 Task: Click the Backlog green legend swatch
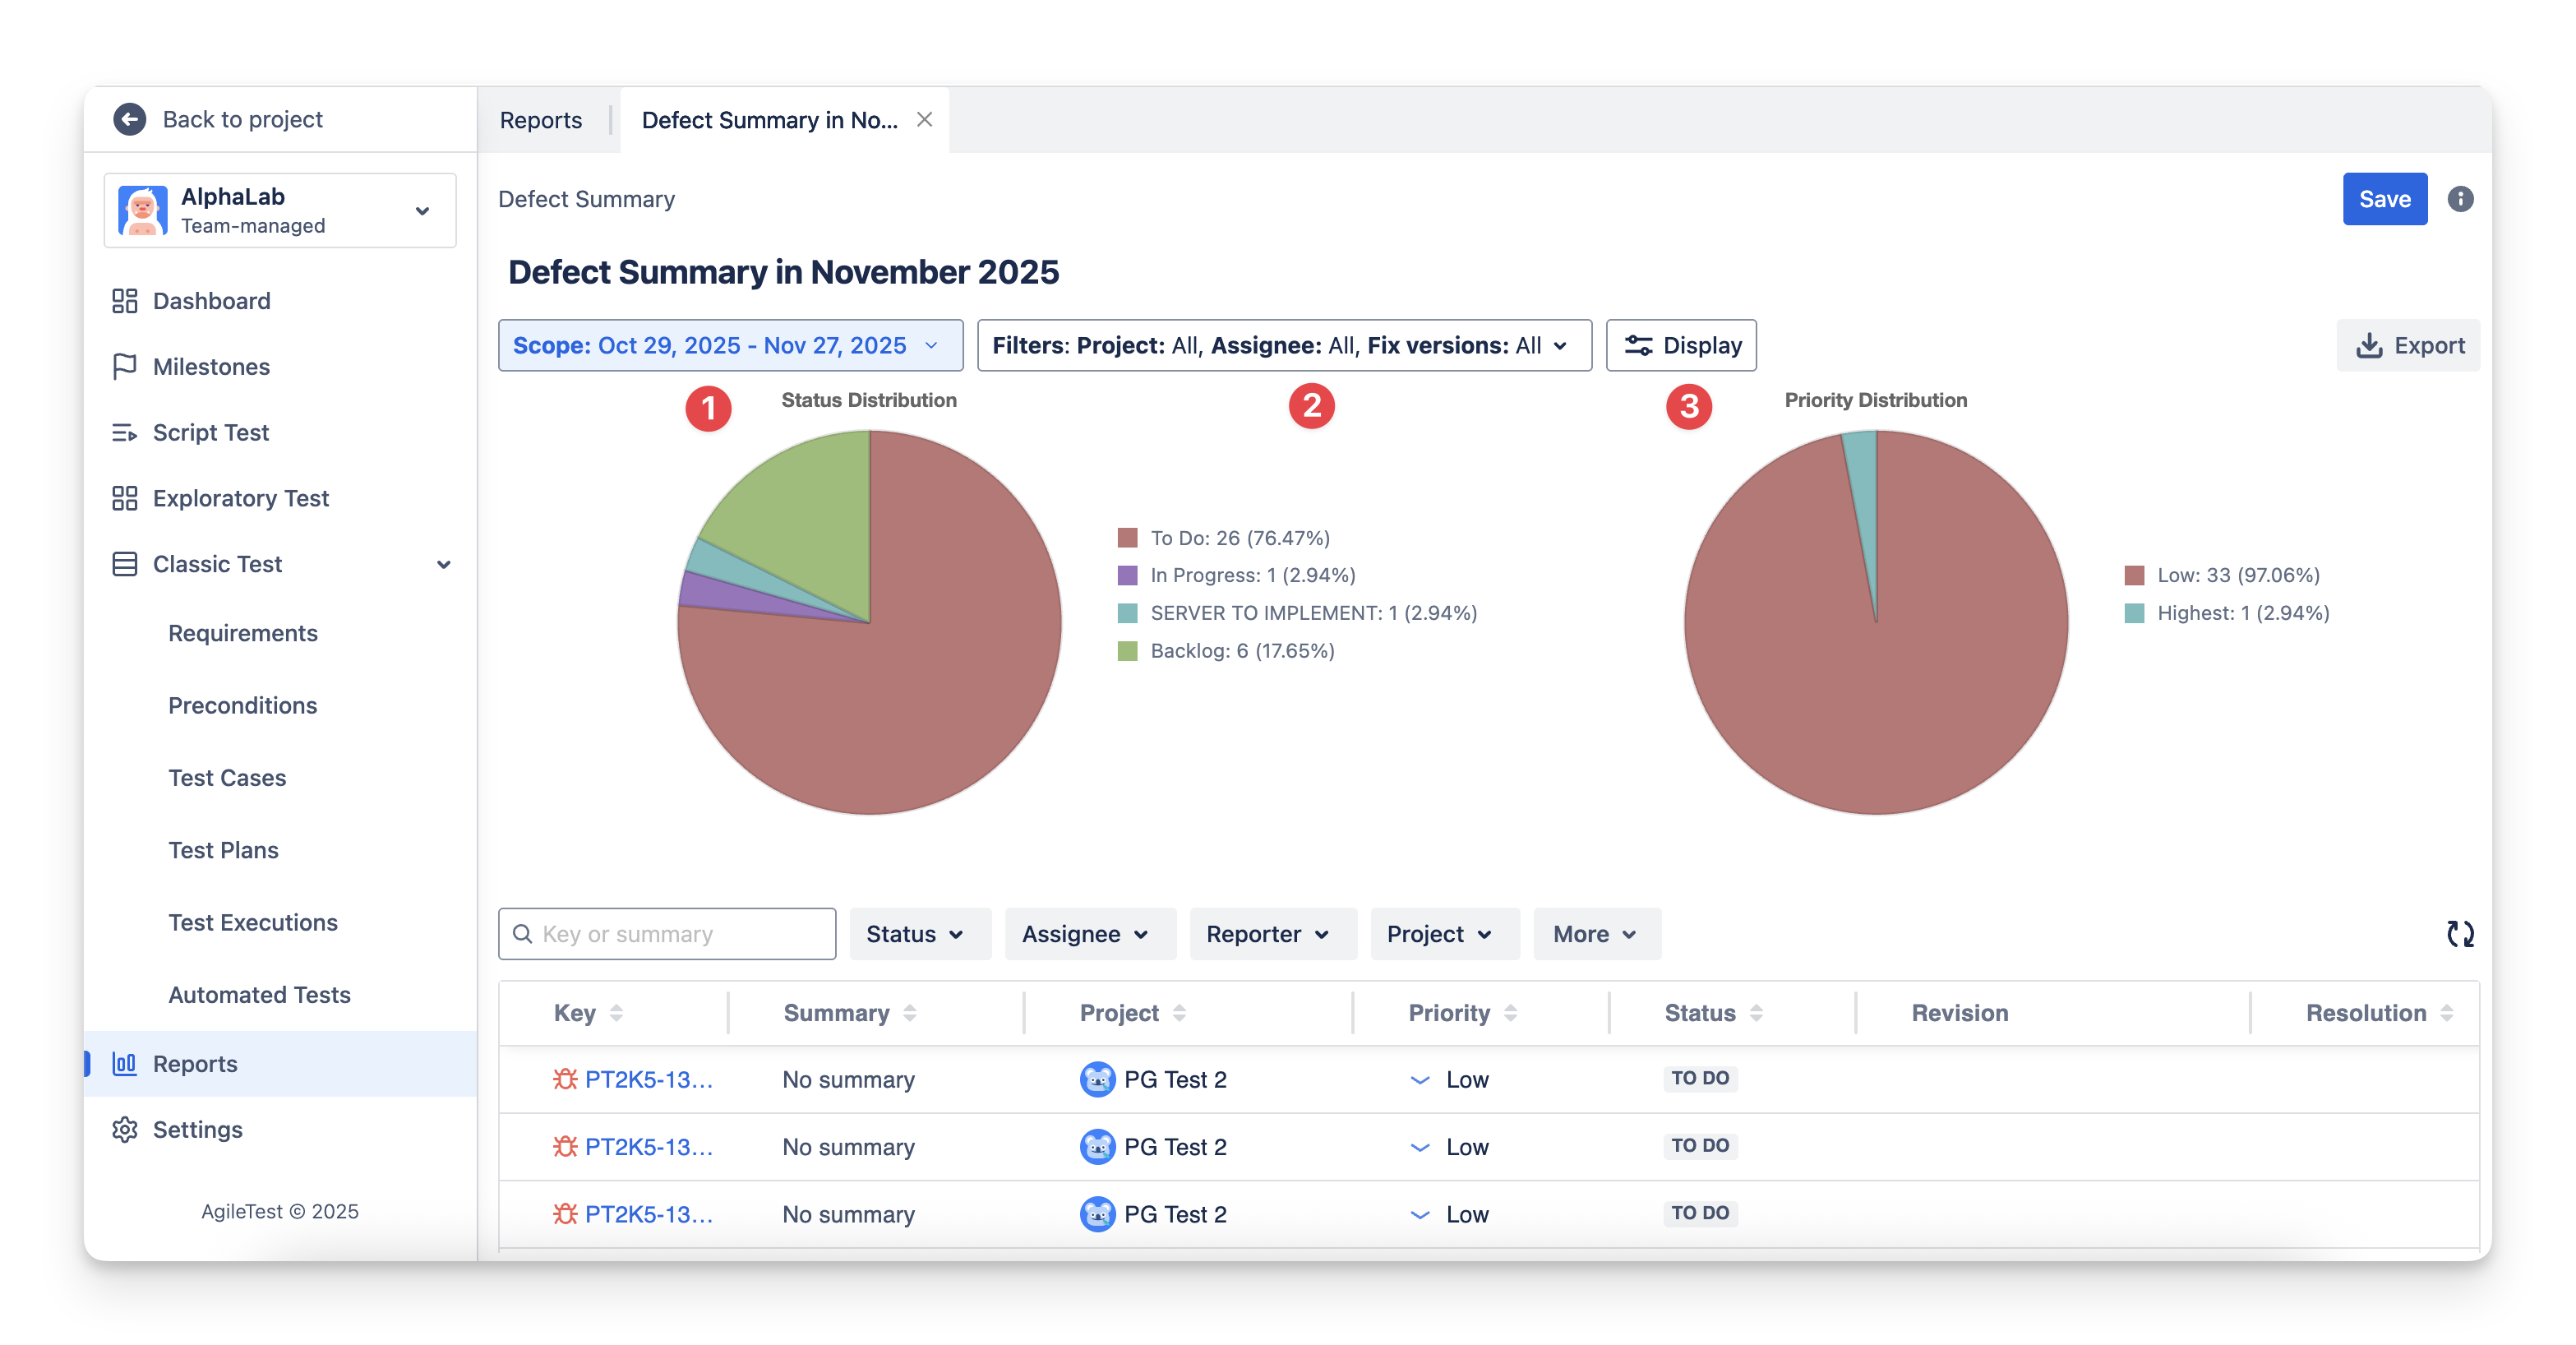pos(1127,651)
